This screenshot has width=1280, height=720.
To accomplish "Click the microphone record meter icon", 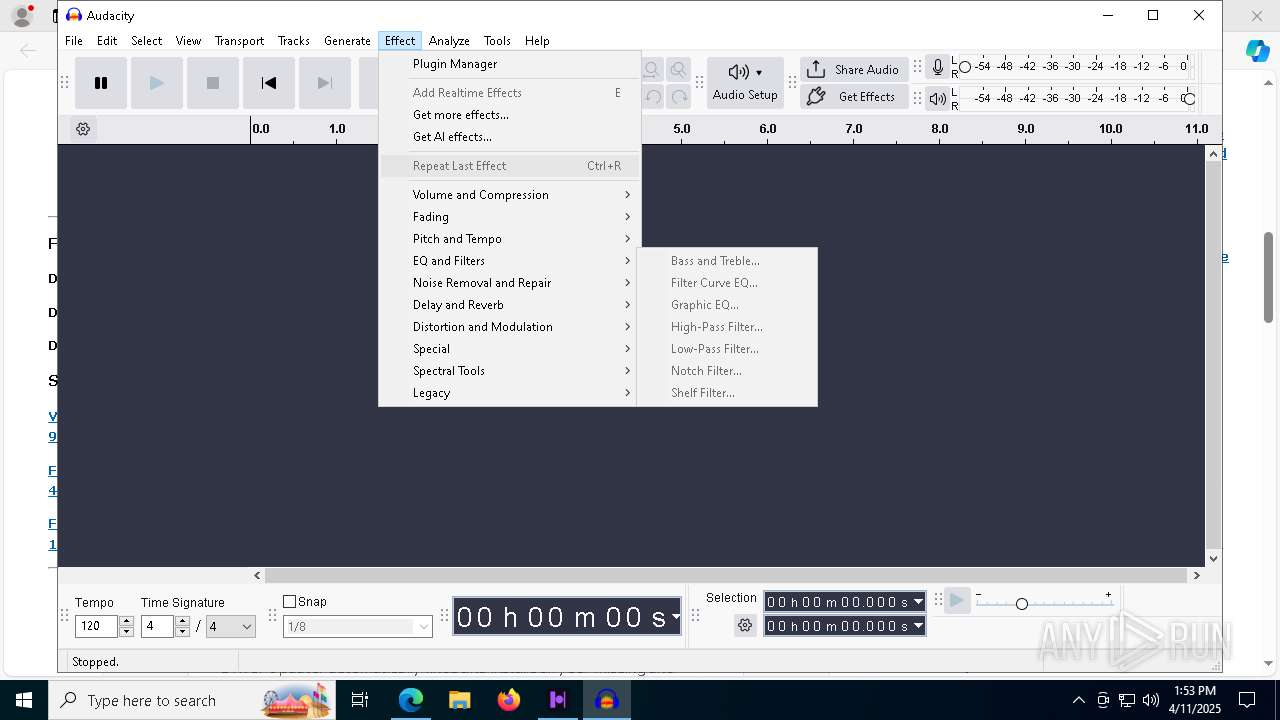I will 937,67.
